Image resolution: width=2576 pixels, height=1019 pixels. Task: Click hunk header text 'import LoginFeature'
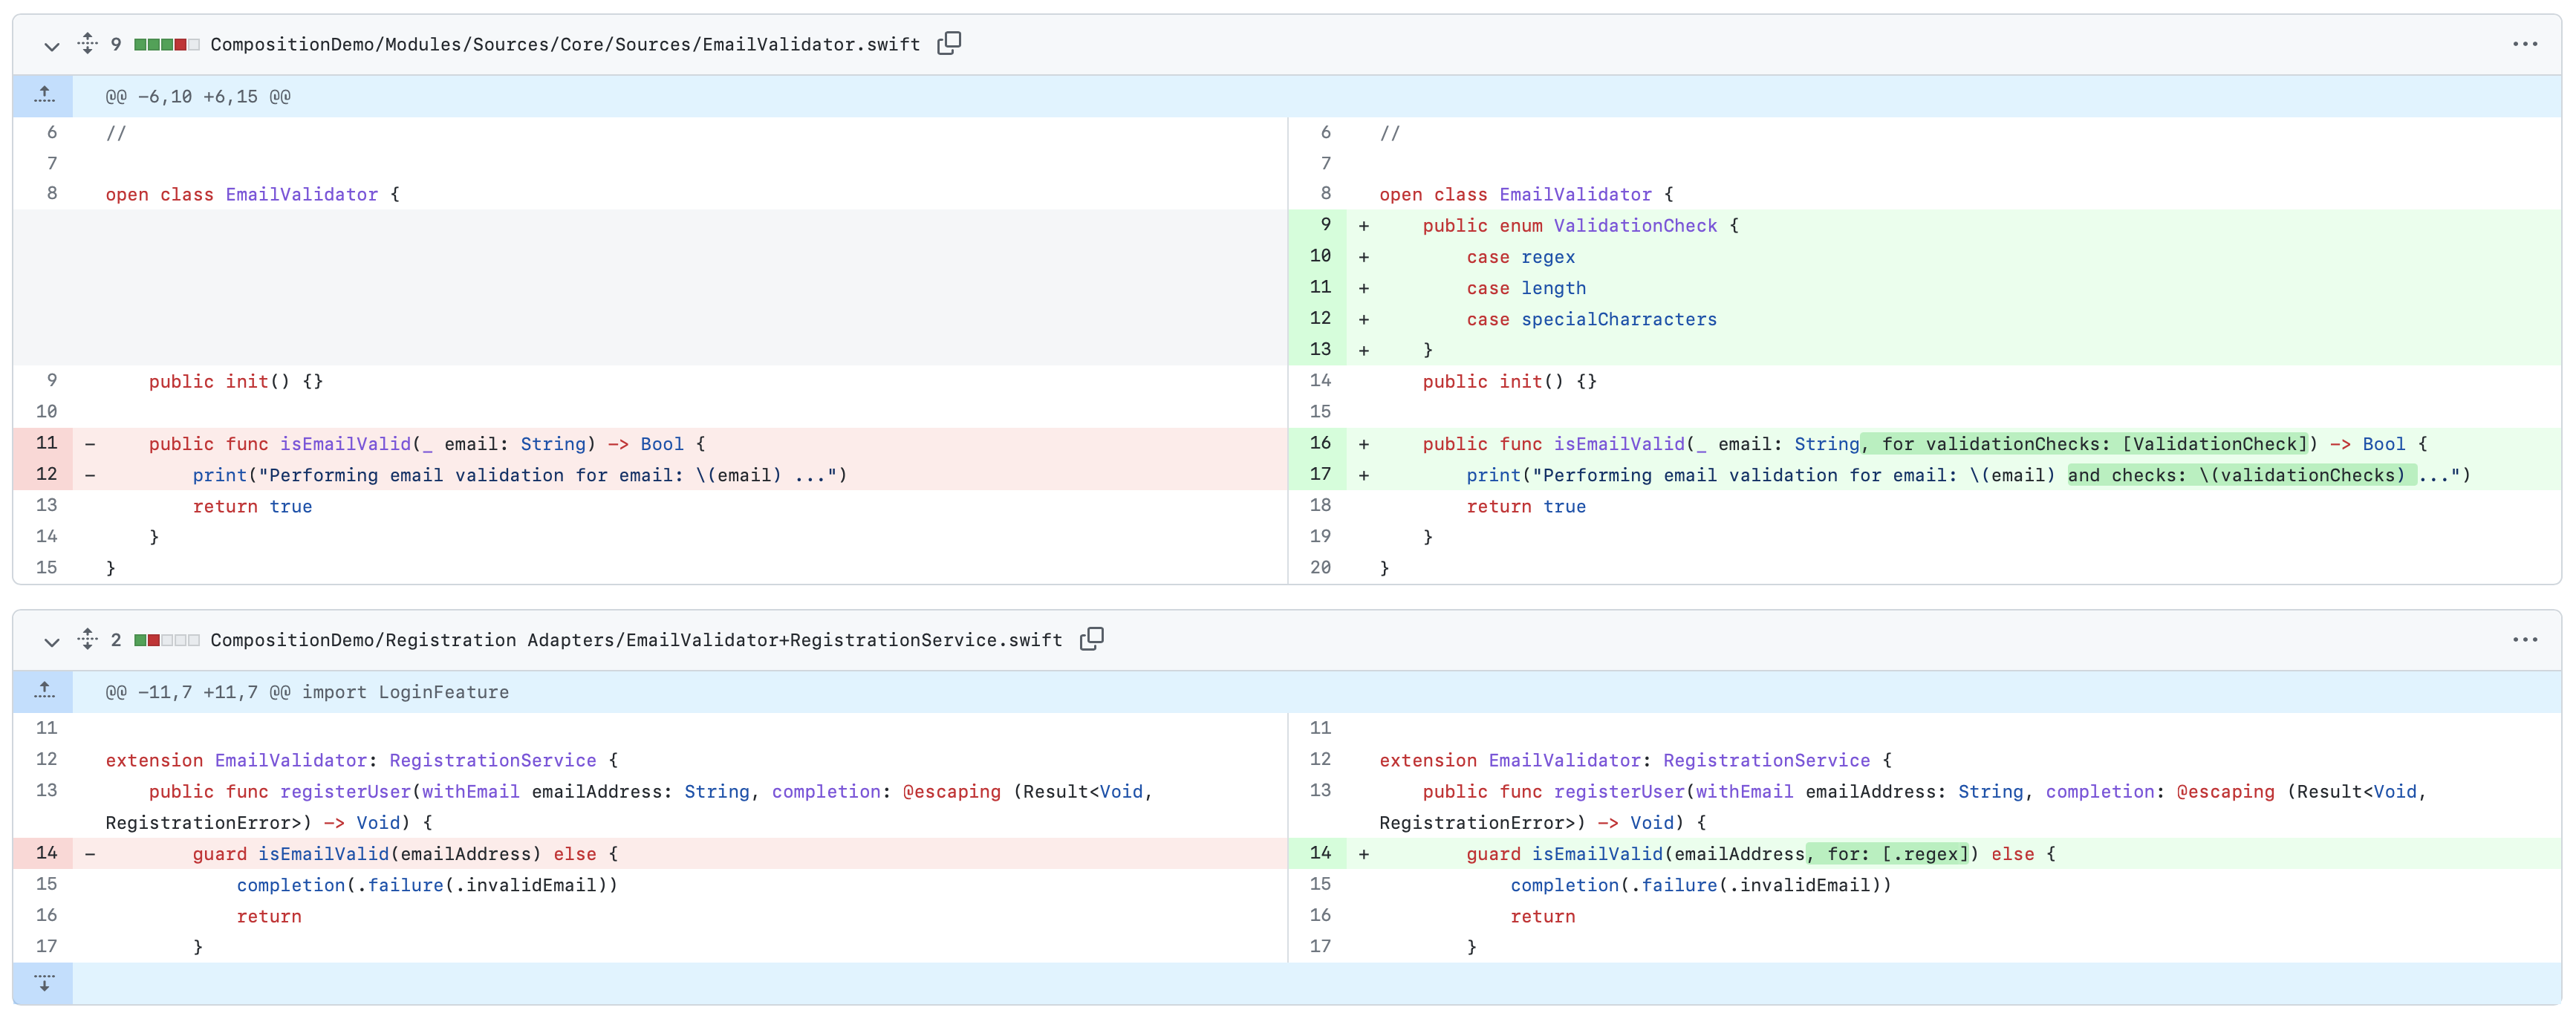(x=405, y=692)
